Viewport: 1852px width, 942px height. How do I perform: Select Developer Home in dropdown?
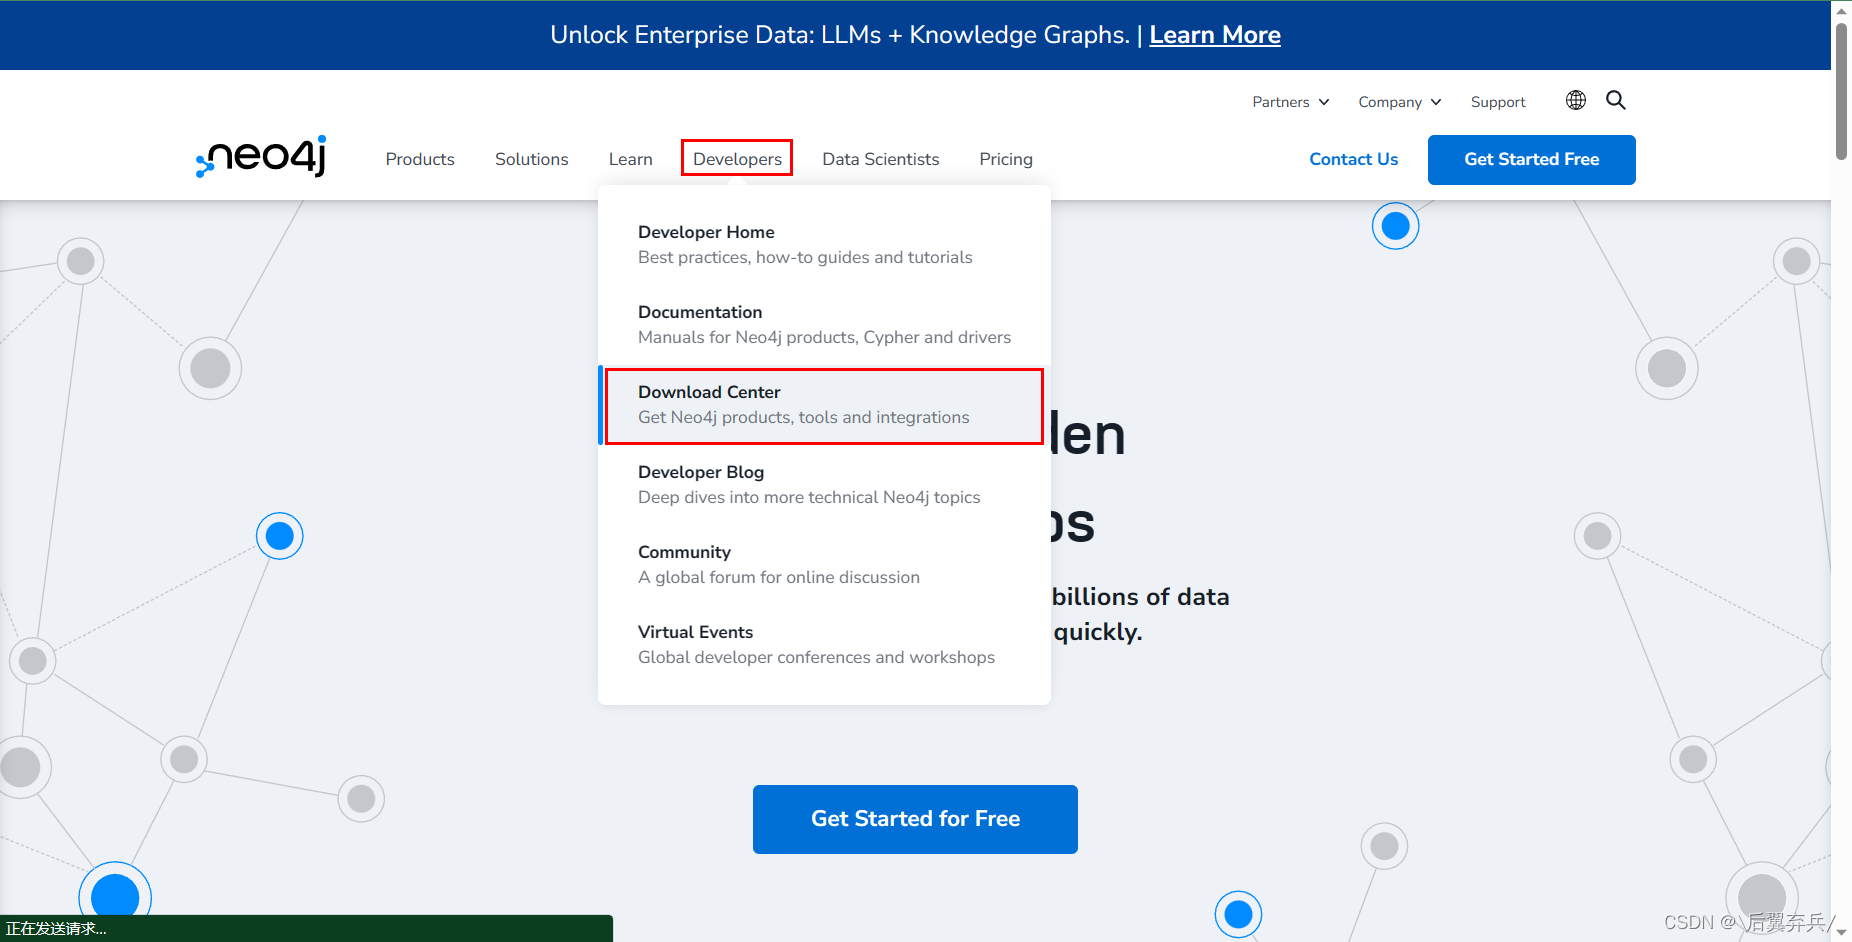tap(824, 245)
